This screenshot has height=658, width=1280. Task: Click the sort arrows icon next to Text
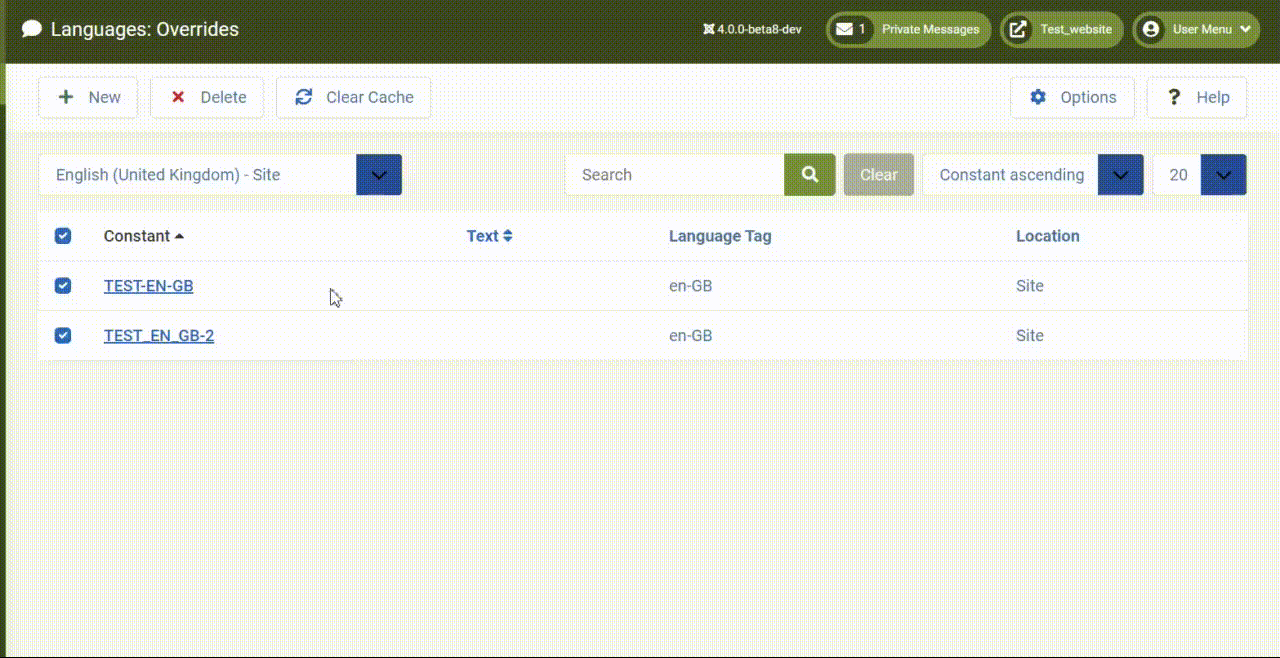pyautogui.click(x=508, y=236)
